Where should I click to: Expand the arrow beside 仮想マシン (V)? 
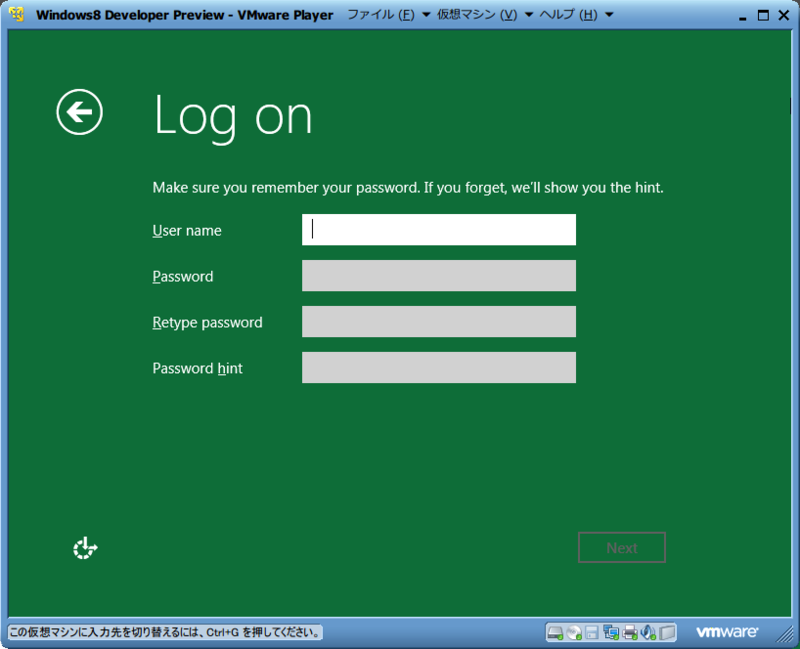point(529,15)
